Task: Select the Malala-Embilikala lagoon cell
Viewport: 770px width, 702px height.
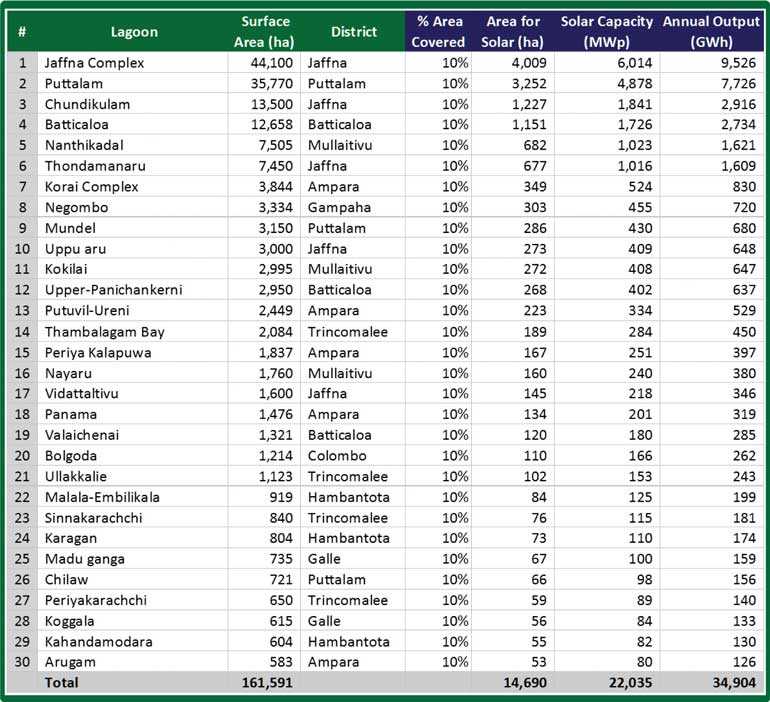Action: pos(133,497)
